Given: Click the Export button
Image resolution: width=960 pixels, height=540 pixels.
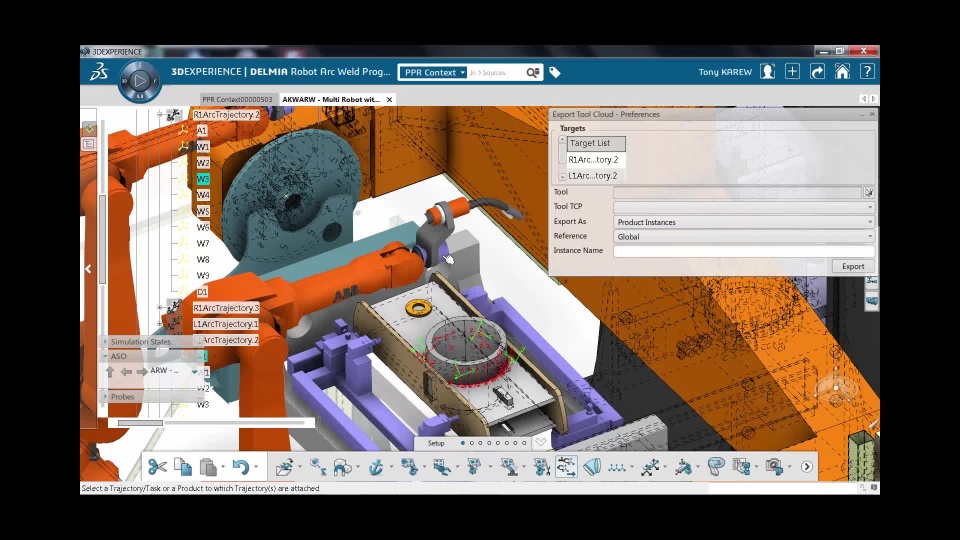Looking at the screenshot, I should click(853, 266).
